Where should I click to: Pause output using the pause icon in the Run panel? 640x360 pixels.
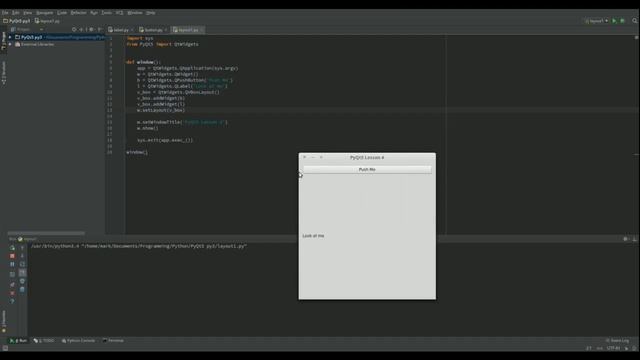pyautogui.click(x=12, y=264)
